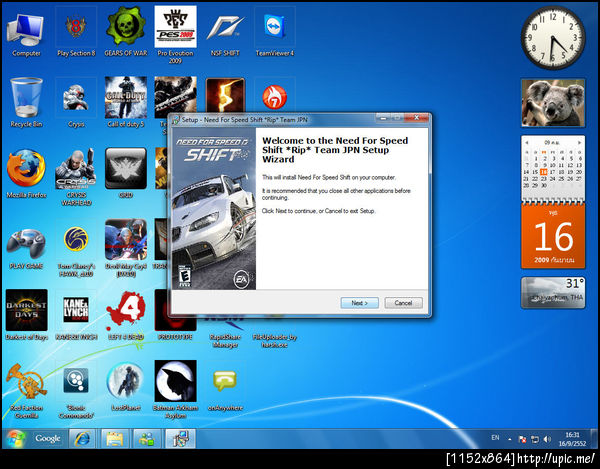Click the Need For Speed Shift cover image
Screen dimensions: 600x469
[x=214, y=209]
